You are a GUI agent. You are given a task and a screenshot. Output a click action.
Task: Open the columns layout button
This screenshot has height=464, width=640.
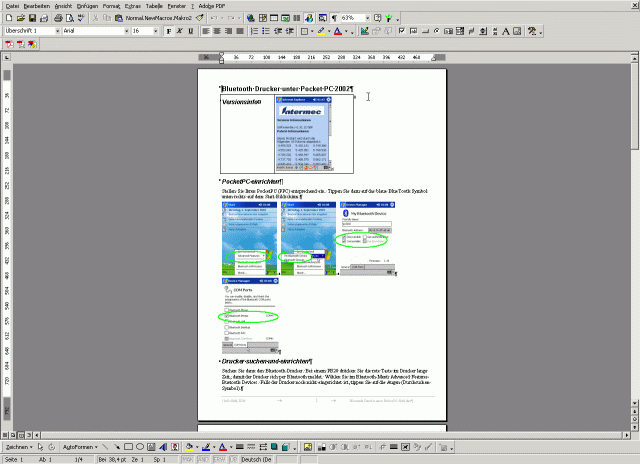[297, 18]
